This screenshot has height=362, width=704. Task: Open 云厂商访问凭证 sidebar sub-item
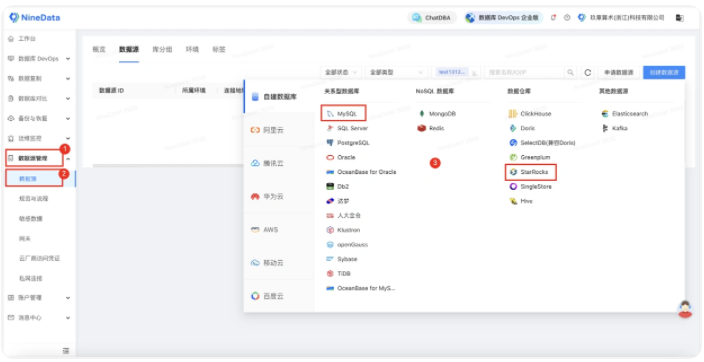coord(40,258)
